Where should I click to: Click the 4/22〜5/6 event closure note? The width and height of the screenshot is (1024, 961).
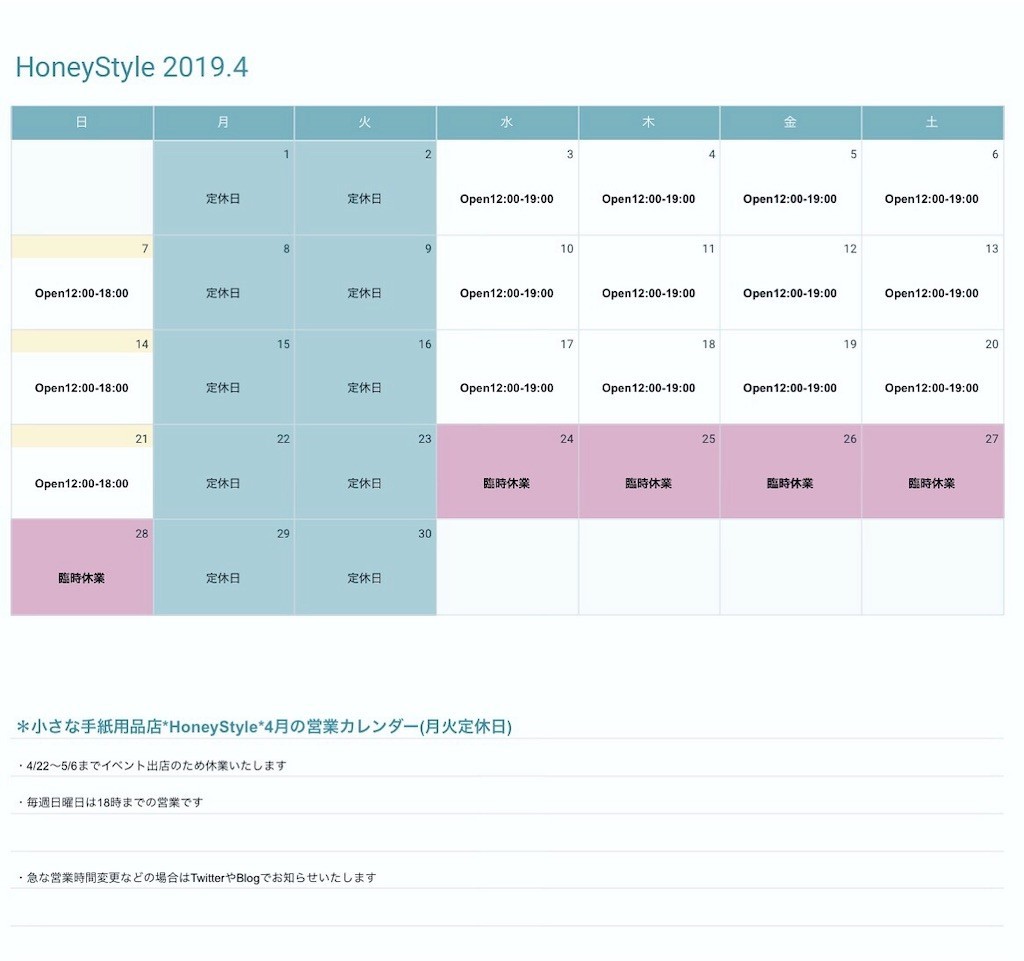[x=152, y=765]
